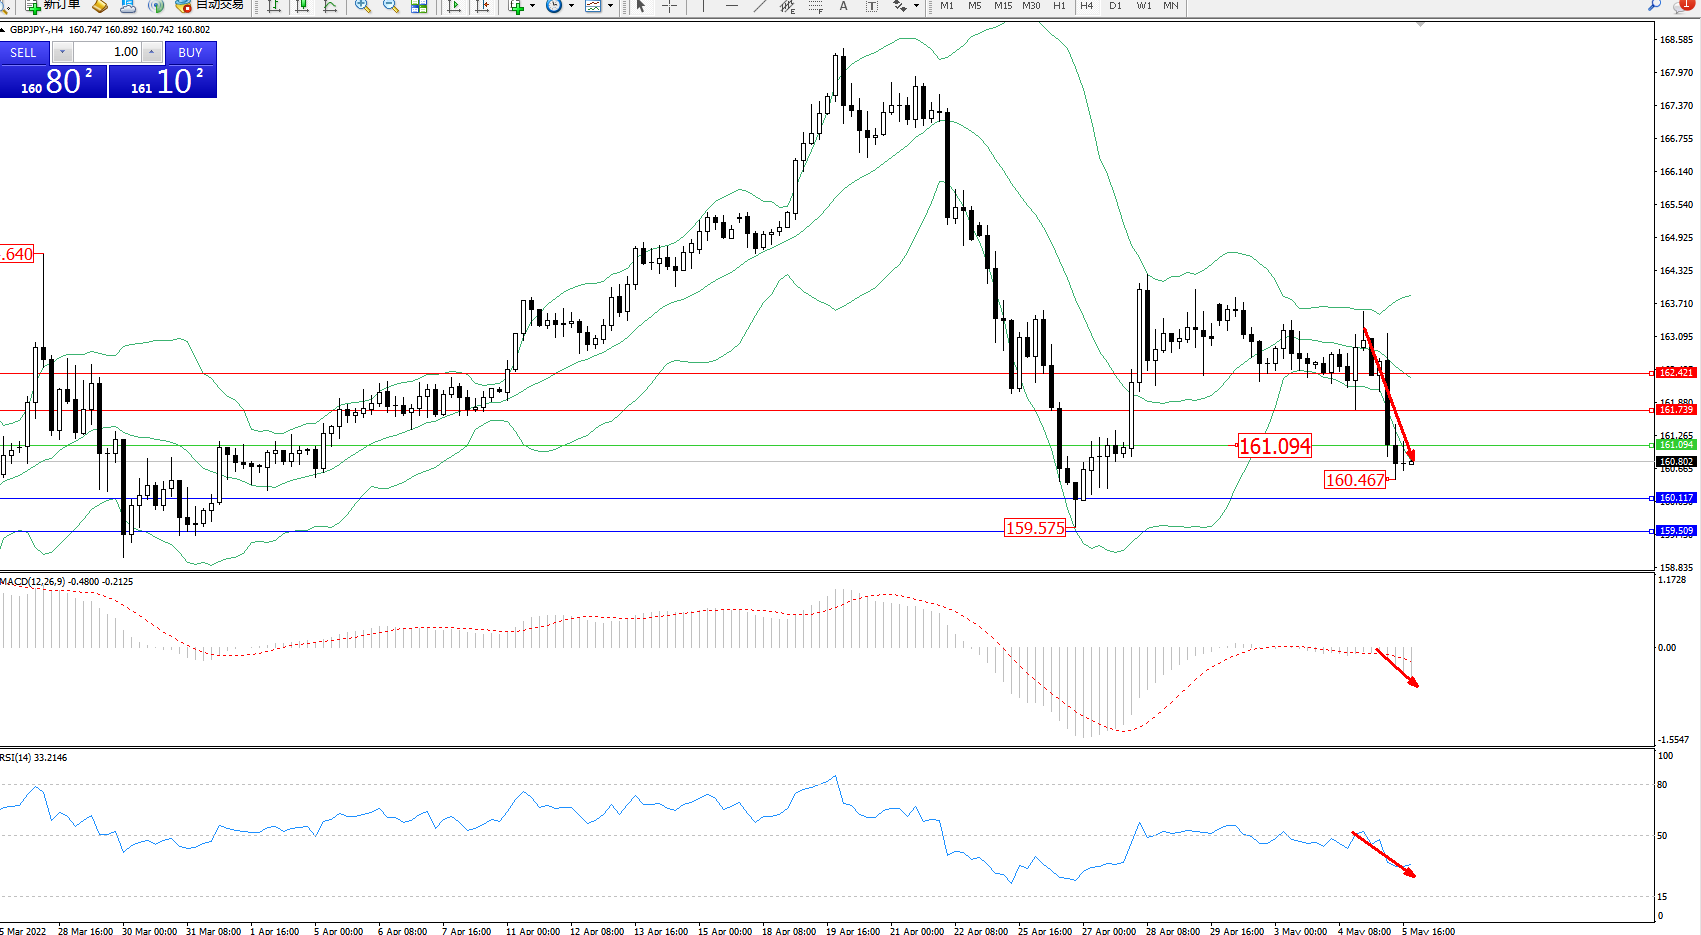Toggle the chart auto-scroll icon
Screen dimensions: 1701x935
(x=454, y=6)
